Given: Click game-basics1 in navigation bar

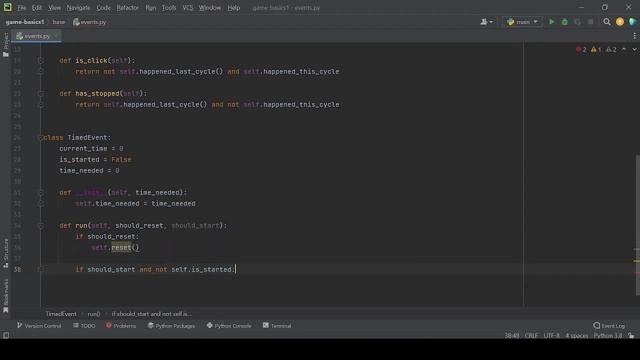Looking at the screenshot, I should (x=25, y=22).
